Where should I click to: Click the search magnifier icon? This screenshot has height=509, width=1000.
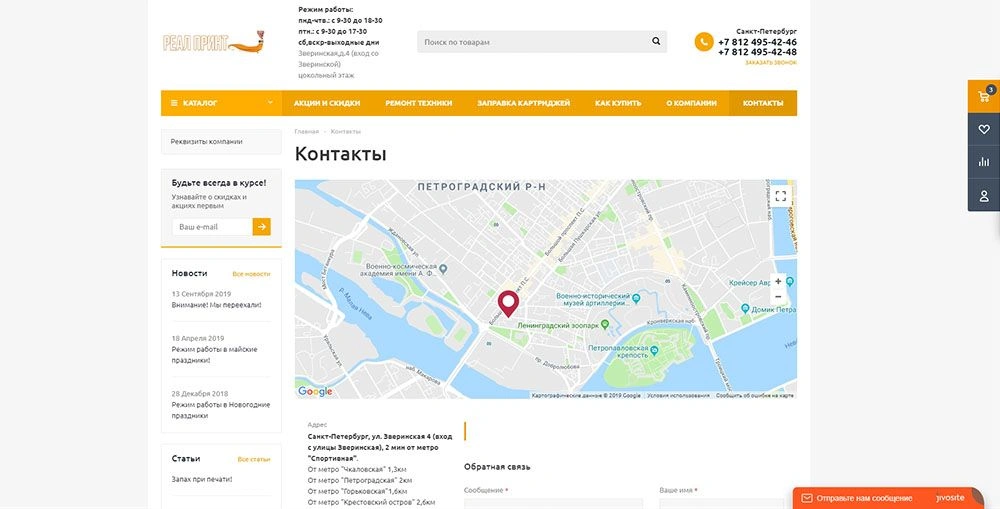click(656, 41)
